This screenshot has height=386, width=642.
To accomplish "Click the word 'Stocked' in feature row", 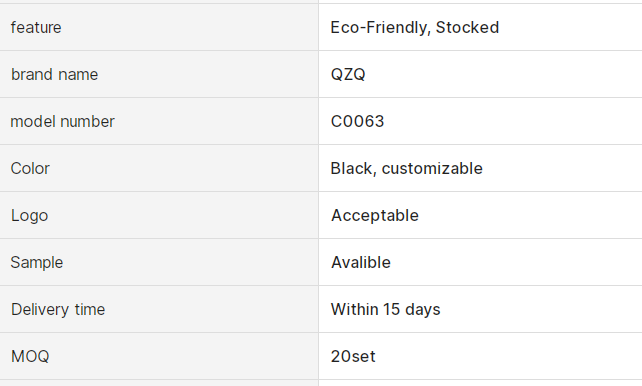I will tap(468, 27).
